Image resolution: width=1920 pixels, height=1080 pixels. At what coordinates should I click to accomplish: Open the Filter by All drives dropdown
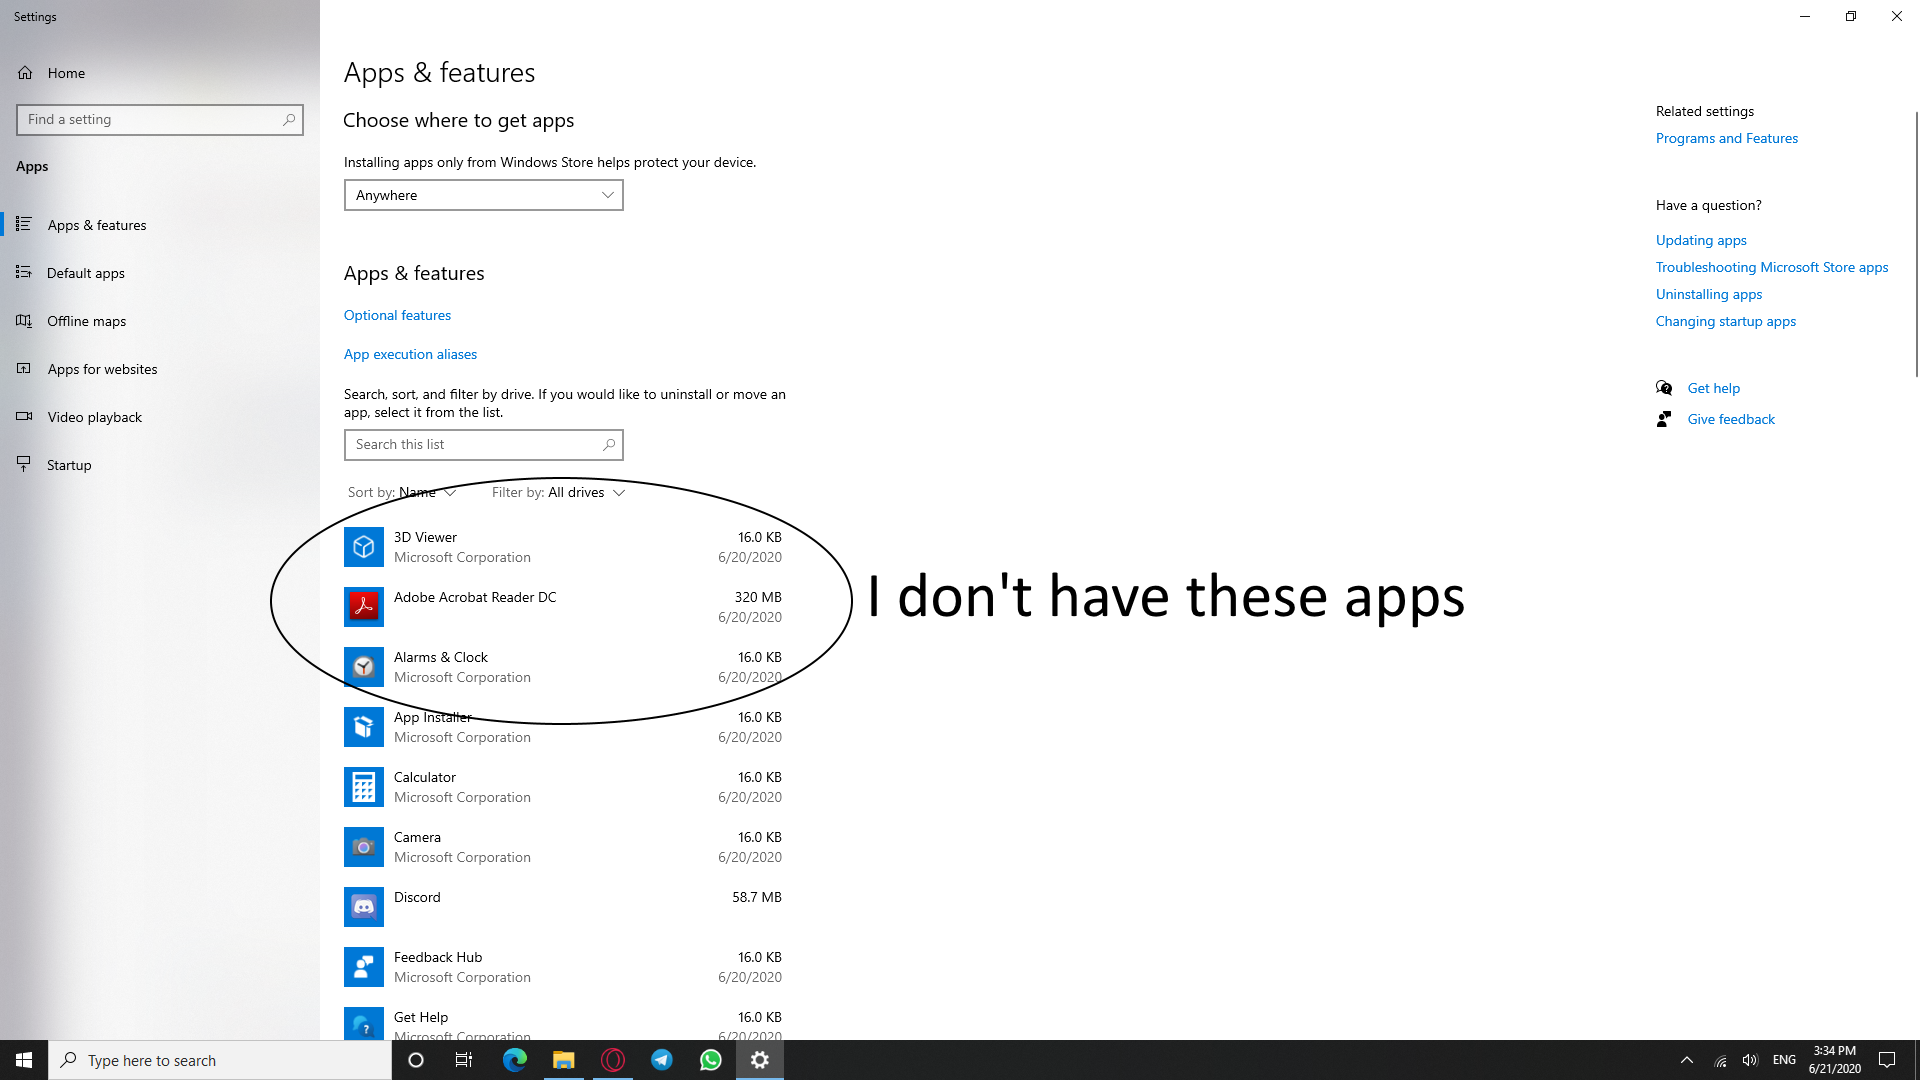click(x=559, y=492)
